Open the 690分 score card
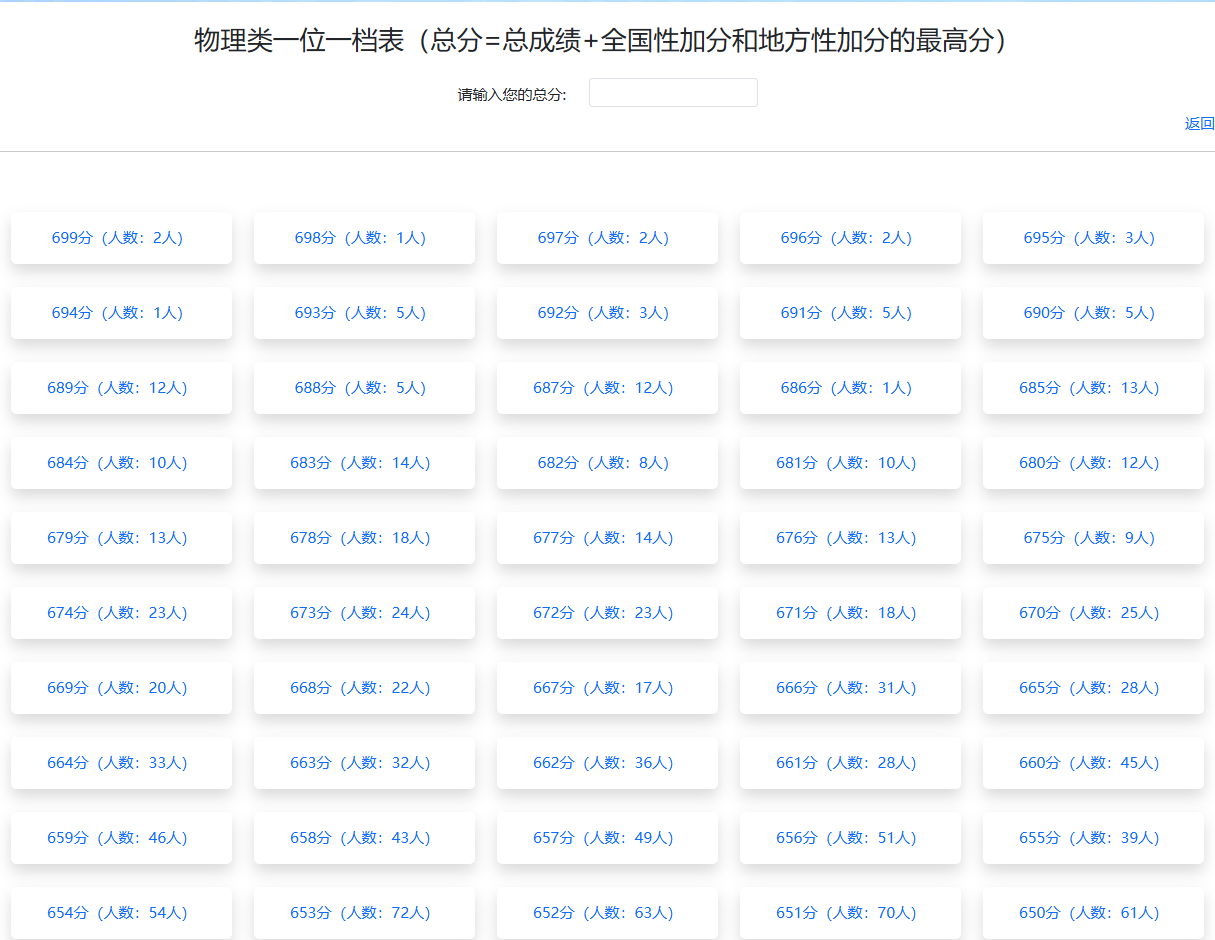 (x=1093, y=313)
